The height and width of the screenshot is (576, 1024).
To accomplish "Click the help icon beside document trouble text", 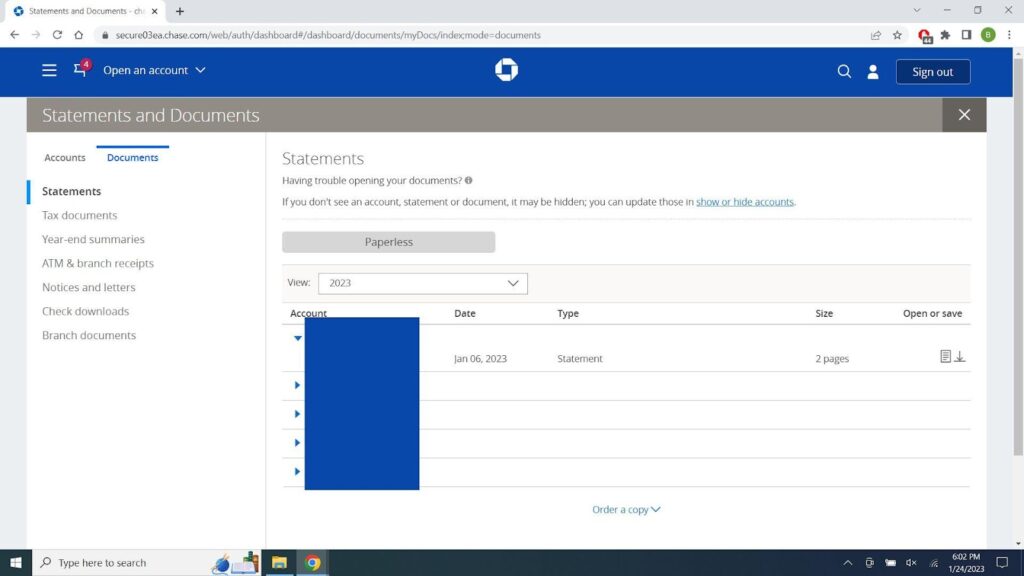I will [469, 181].
